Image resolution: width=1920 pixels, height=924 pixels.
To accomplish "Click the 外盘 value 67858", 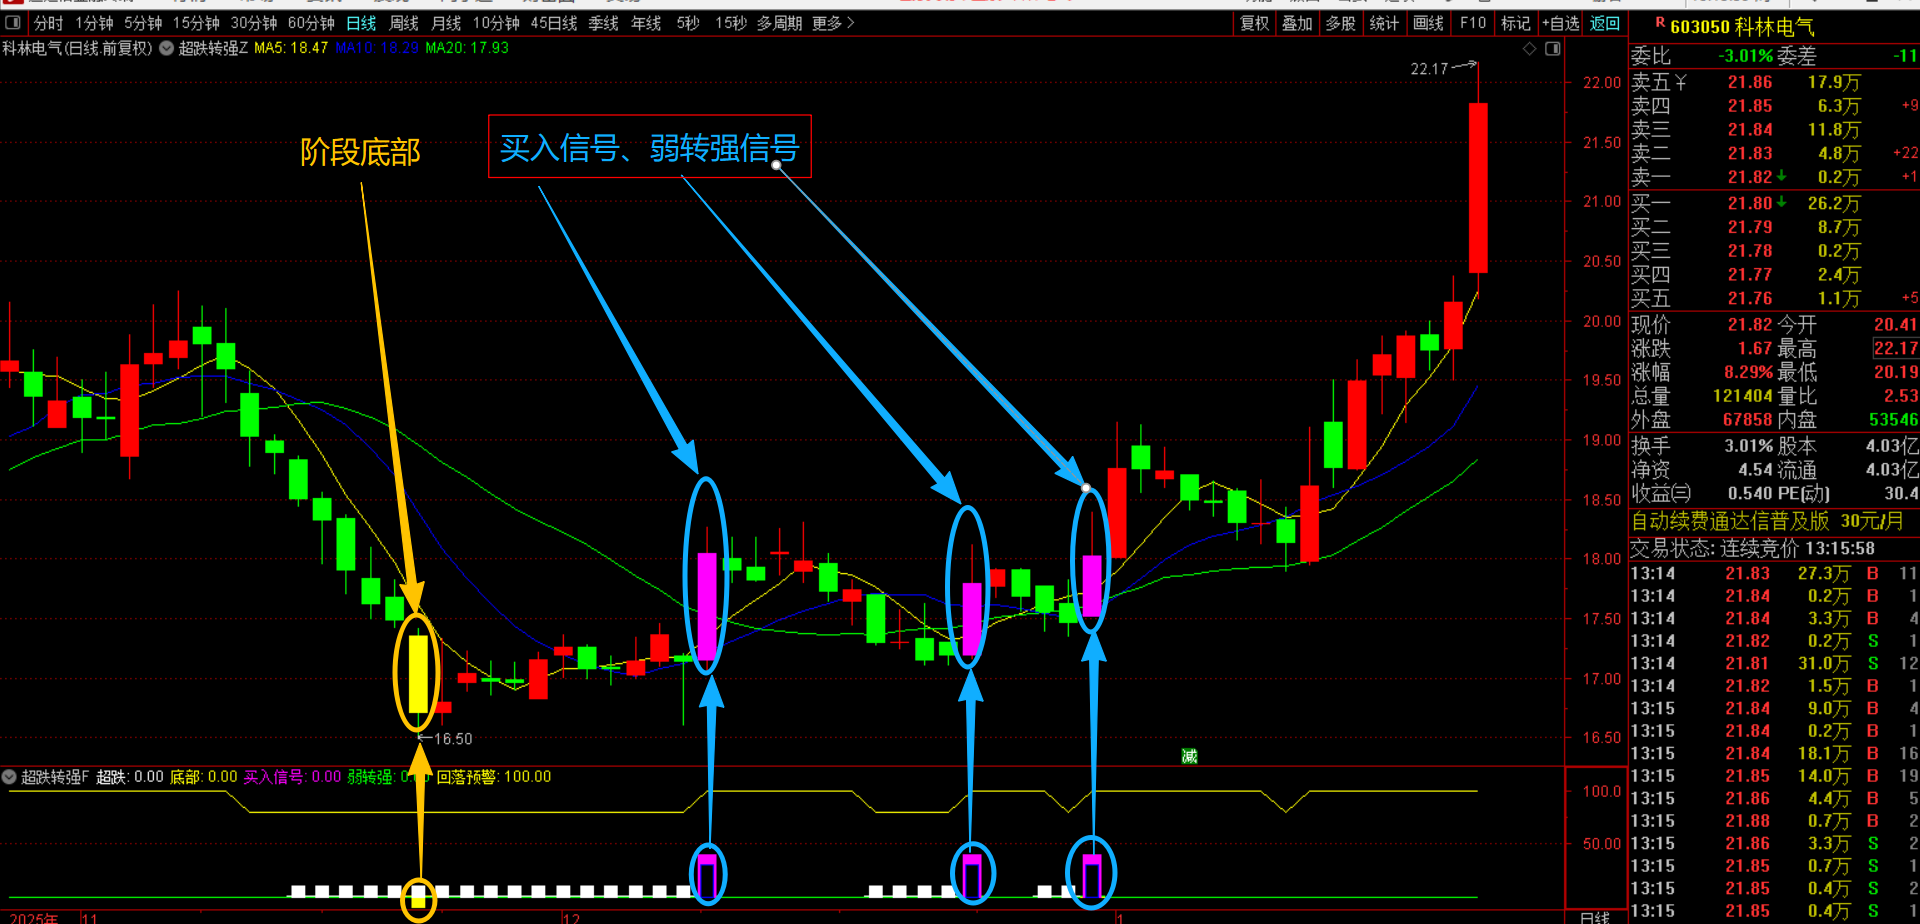I will pos(1747,420).
